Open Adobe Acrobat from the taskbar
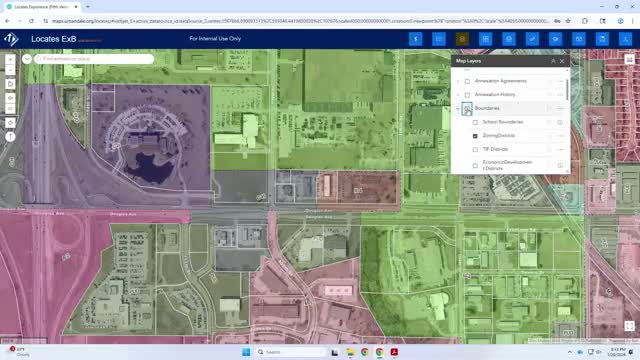Screen dimensions: 640x360 394,352
